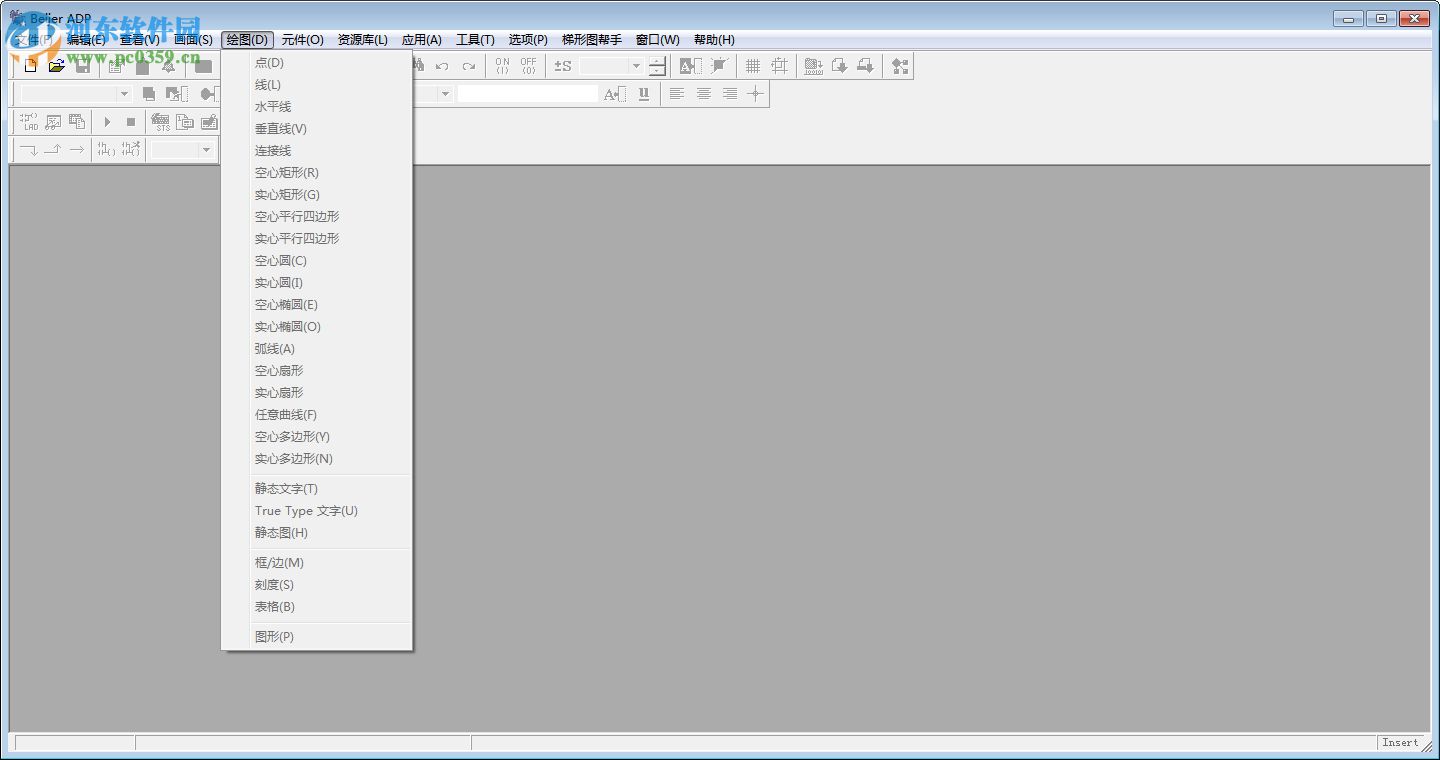Viewport: 1440px width, 760px height.
Task: Click the compile icon beside the grid icons
Action: click(x=814, y=66)
